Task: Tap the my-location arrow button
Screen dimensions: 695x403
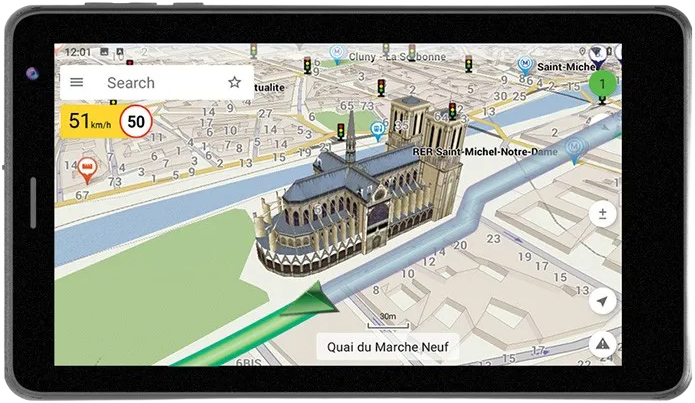Action: (x=602, y=300)
